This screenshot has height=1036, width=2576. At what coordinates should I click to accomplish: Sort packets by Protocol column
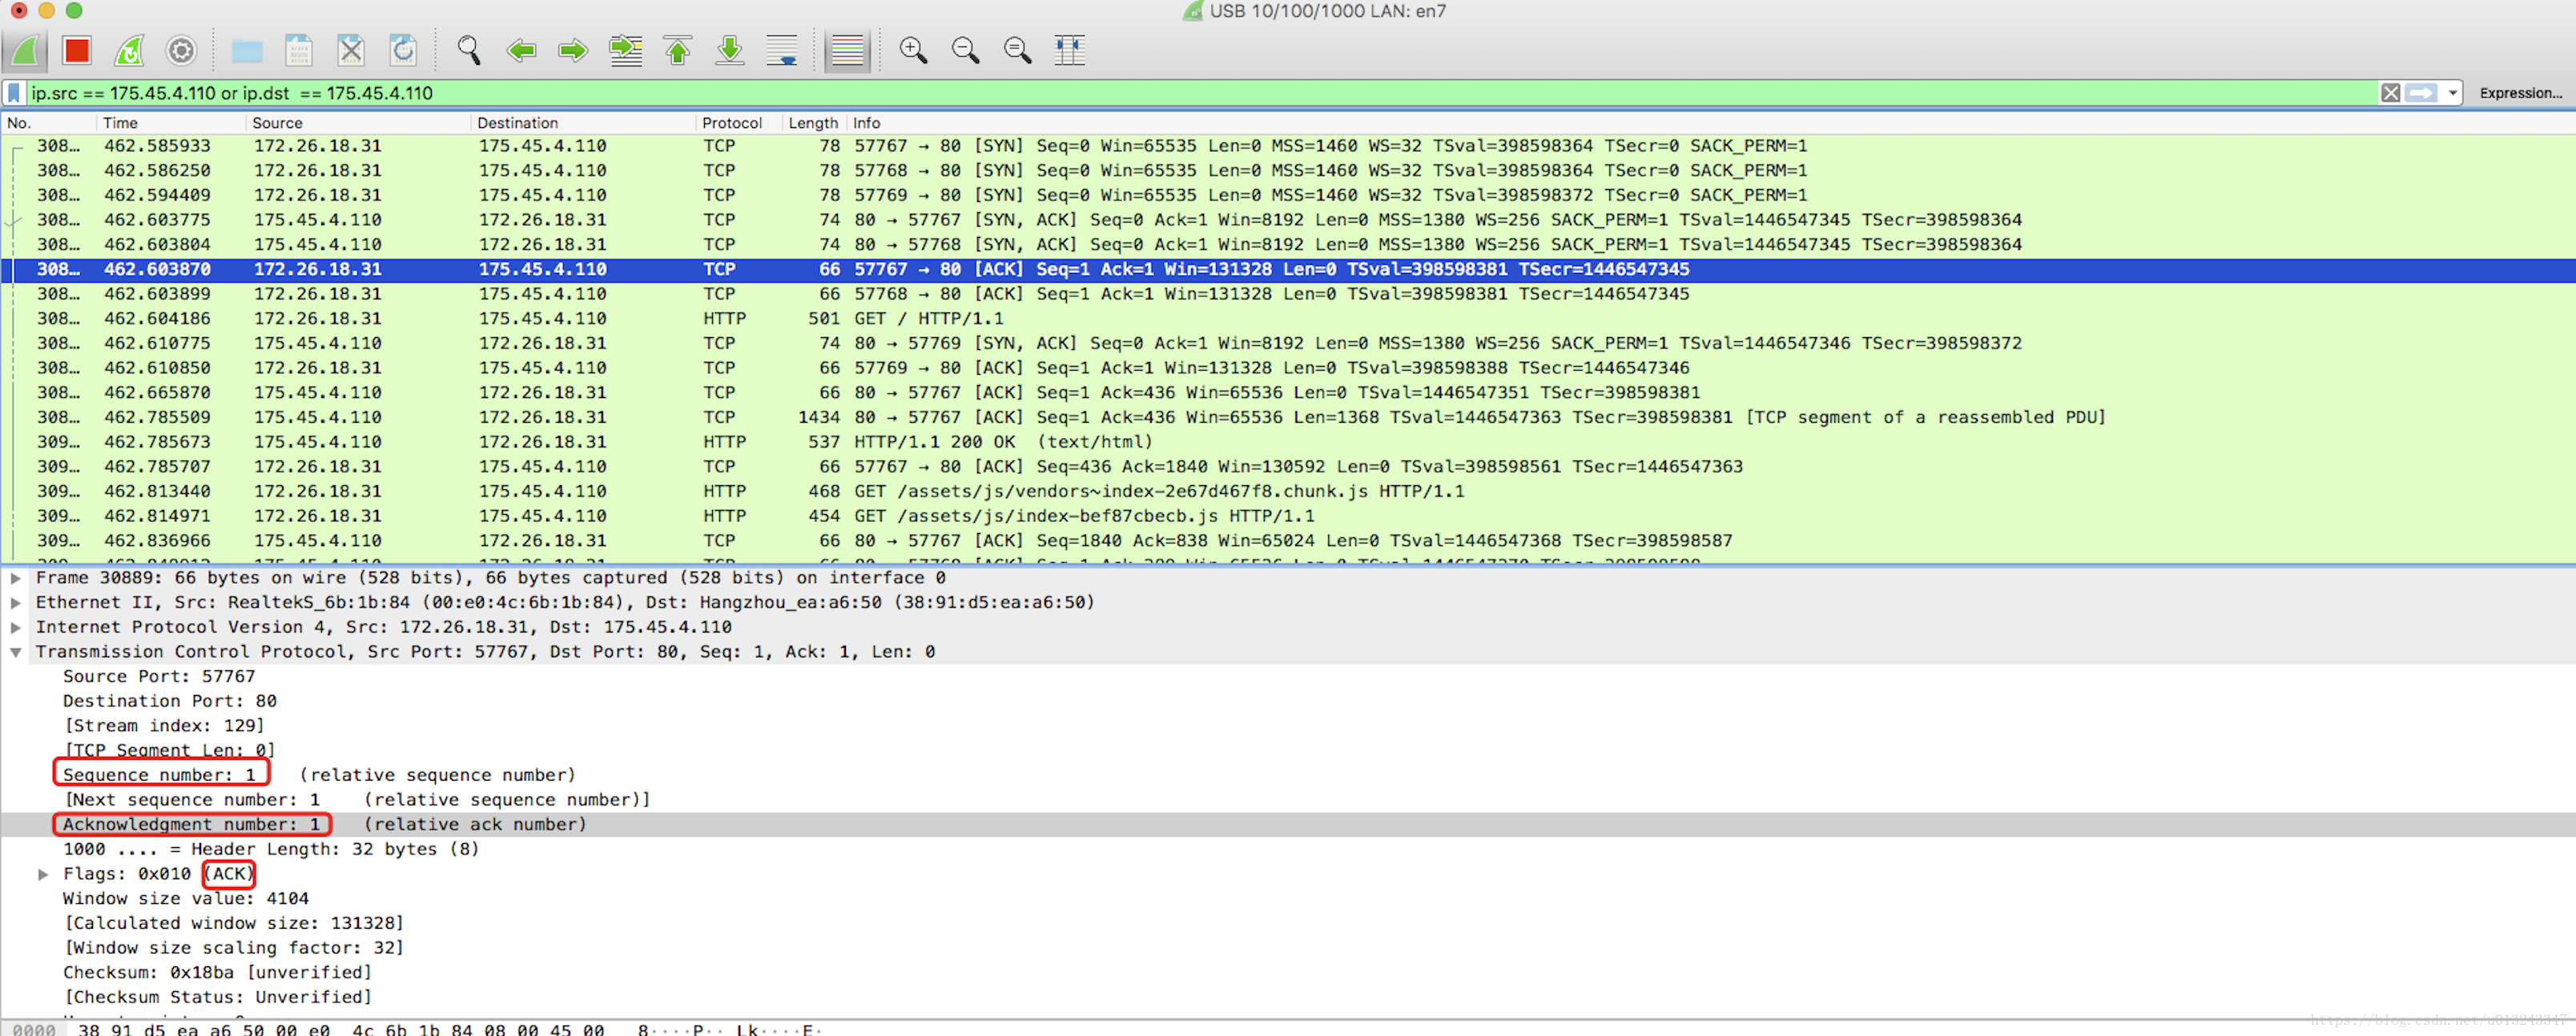731,123
